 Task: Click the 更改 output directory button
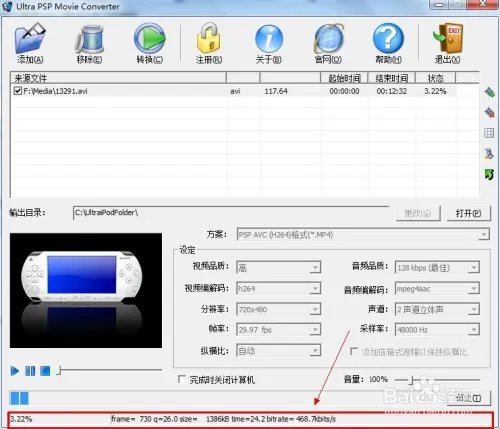(418, 213)
